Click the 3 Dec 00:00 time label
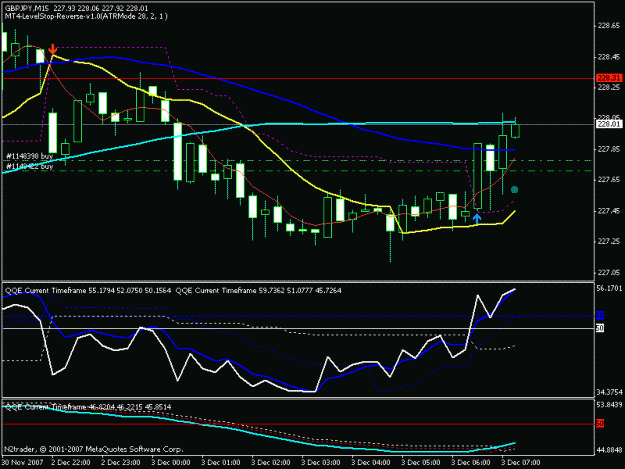The image size is (625, 469). pyautogui.click(x=171, y=462)
